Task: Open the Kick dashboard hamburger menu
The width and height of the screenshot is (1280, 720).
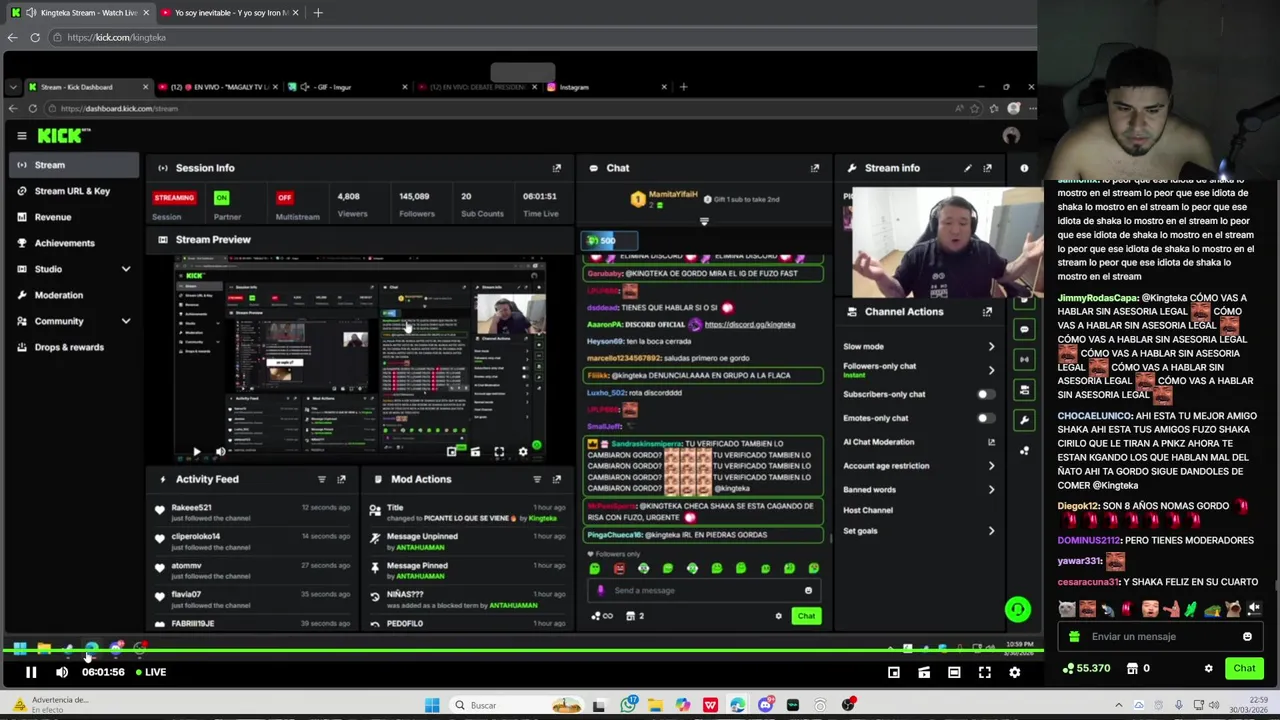Action: point(21,135)
